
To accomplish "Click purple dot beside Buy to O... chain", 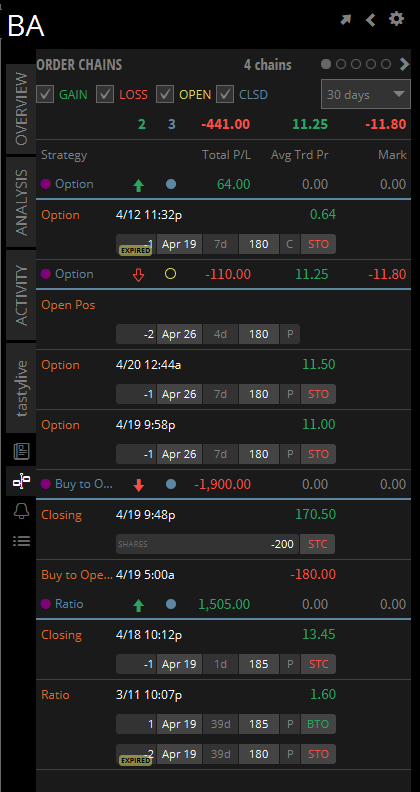I will click(46, 484).
